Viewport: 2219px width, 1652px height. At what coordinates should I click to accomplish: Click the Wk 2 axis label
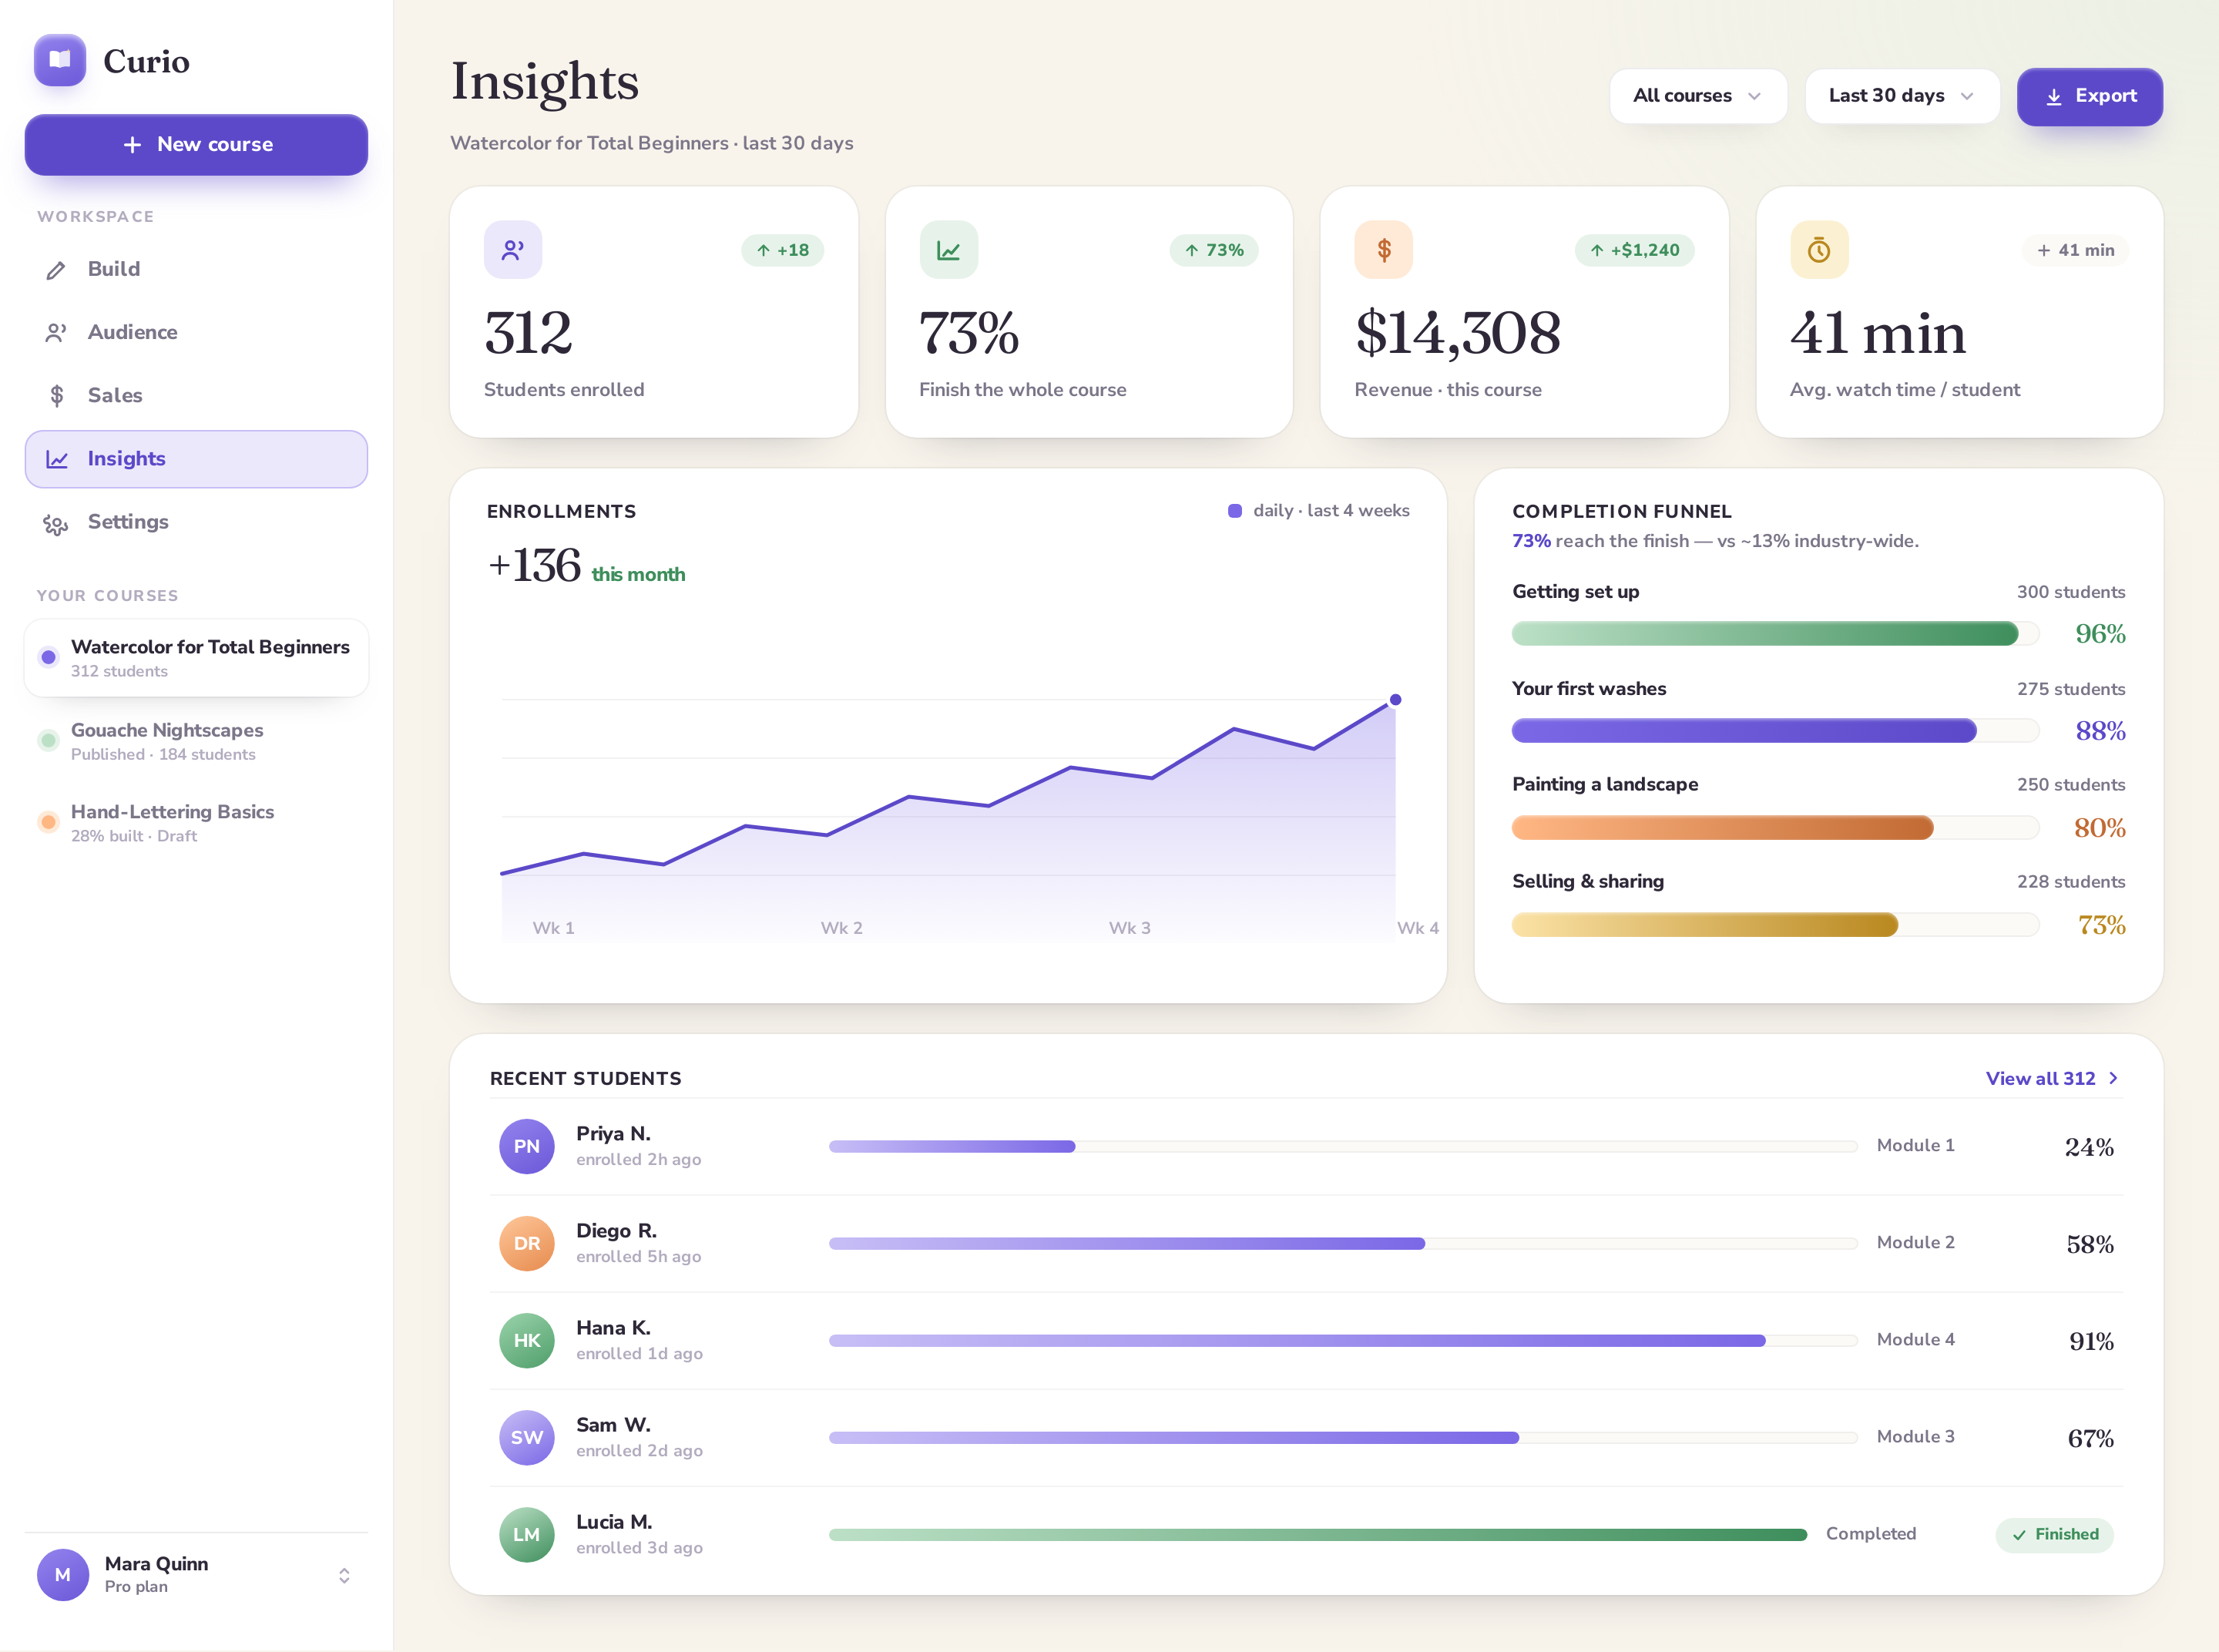[841, 928]
